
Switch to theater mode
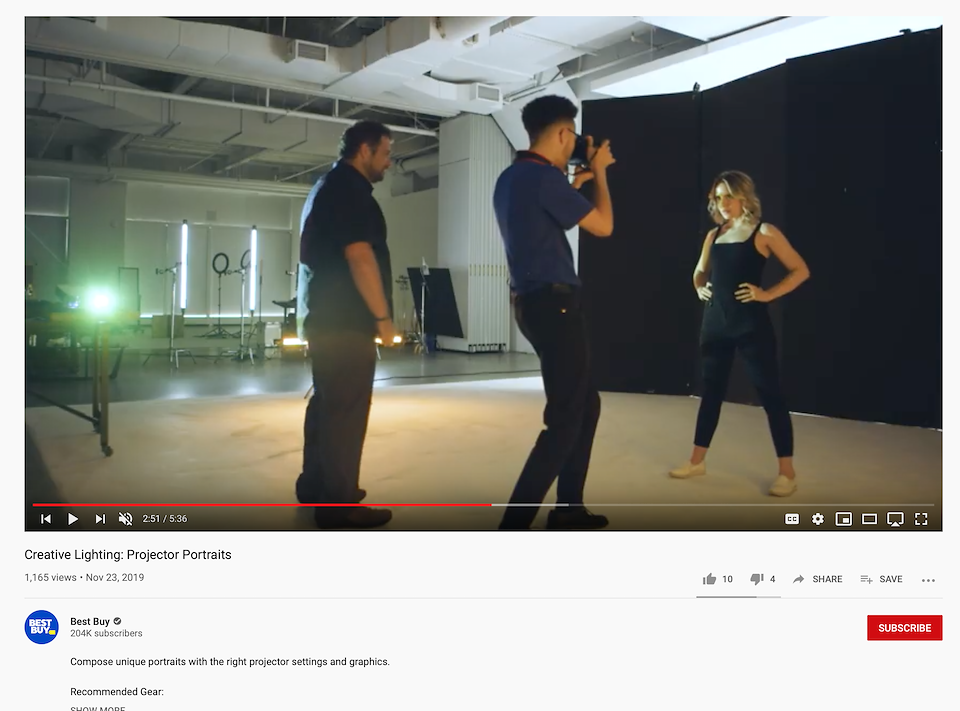point(869,519)
